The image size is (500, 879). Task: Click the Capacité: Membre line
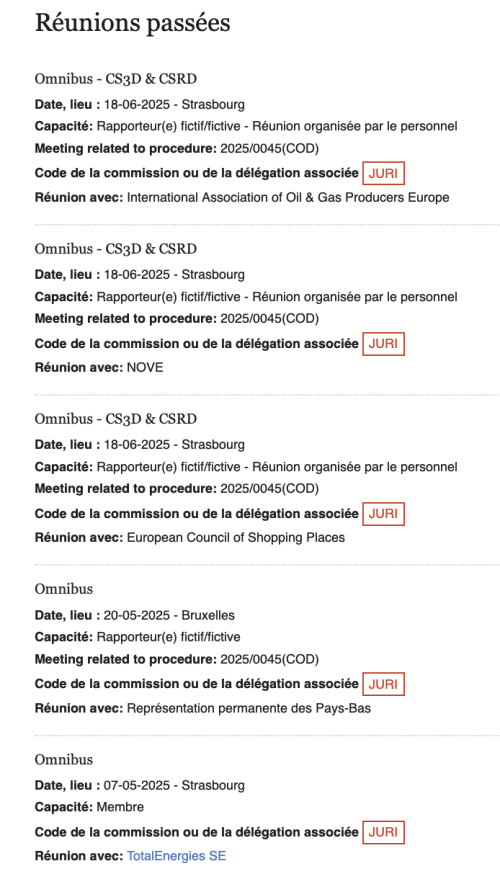pyautogui.click(x=89, y=807)
